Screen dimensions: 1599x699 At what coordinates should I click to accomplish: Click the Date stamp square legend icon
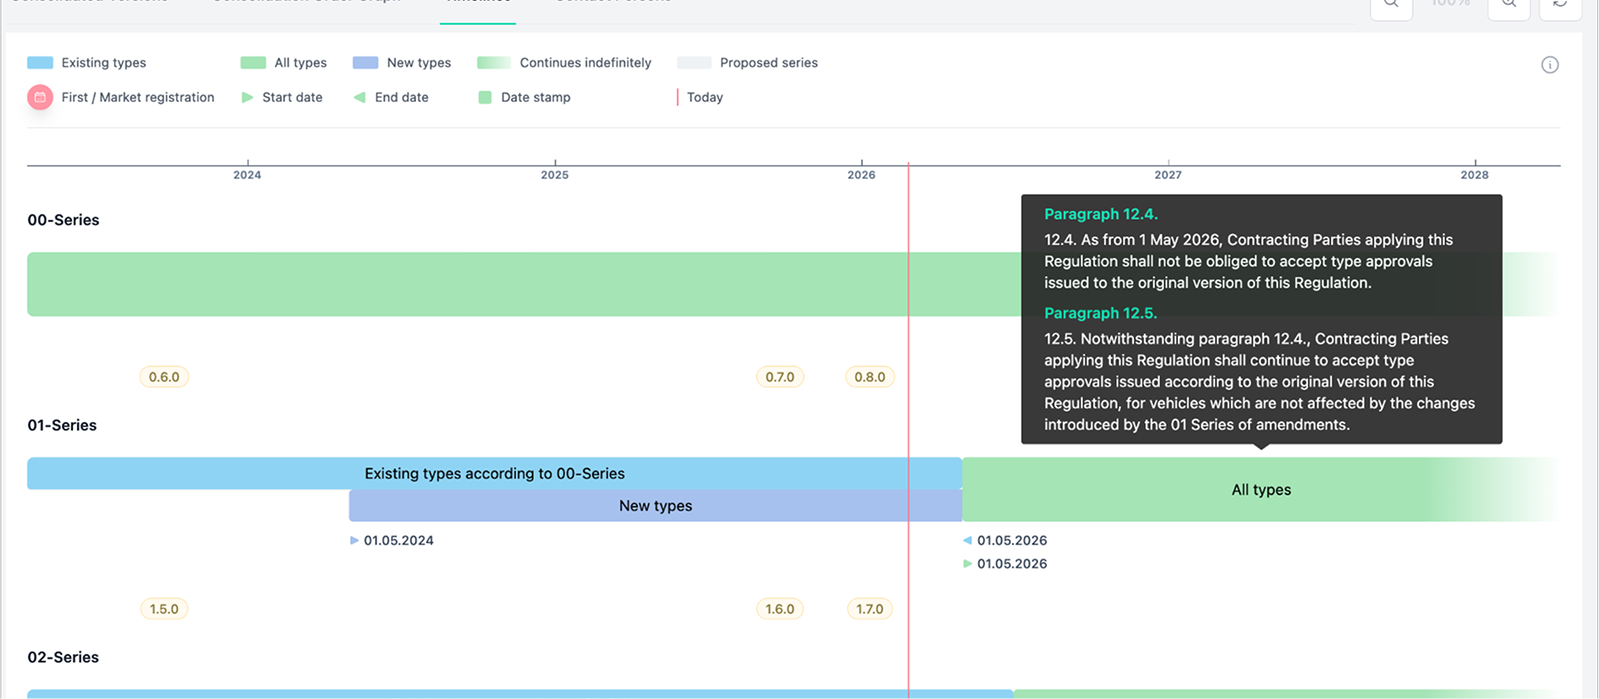tap(485, 97)
